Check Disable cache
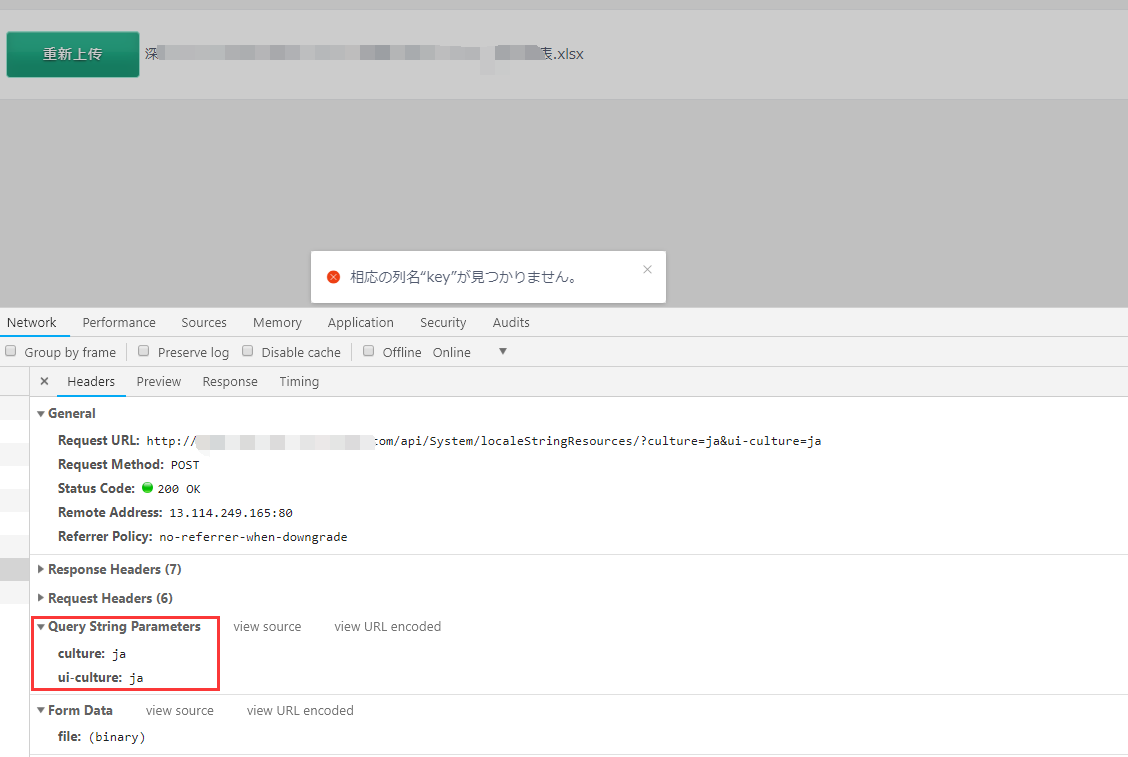Image resolution: width=1128 pixels, height=757 pixels. click(247, 351)
